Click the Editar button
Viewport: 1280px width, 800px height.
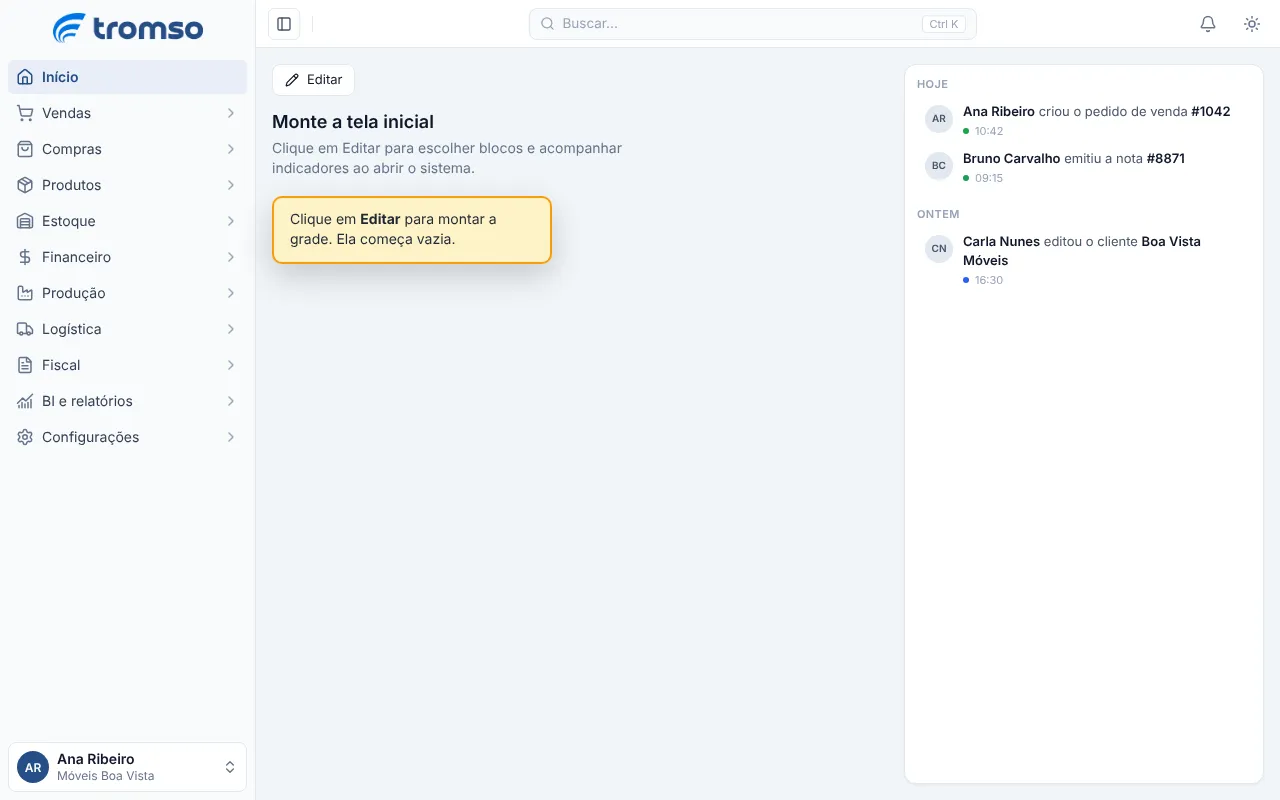click(313, 80)
